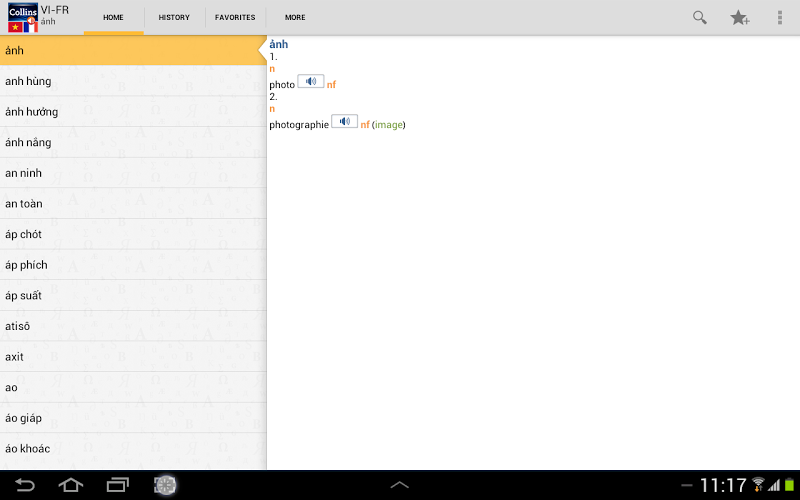Tap the battery status icon
Screen dimensions: 800x500
click(790, 484)
